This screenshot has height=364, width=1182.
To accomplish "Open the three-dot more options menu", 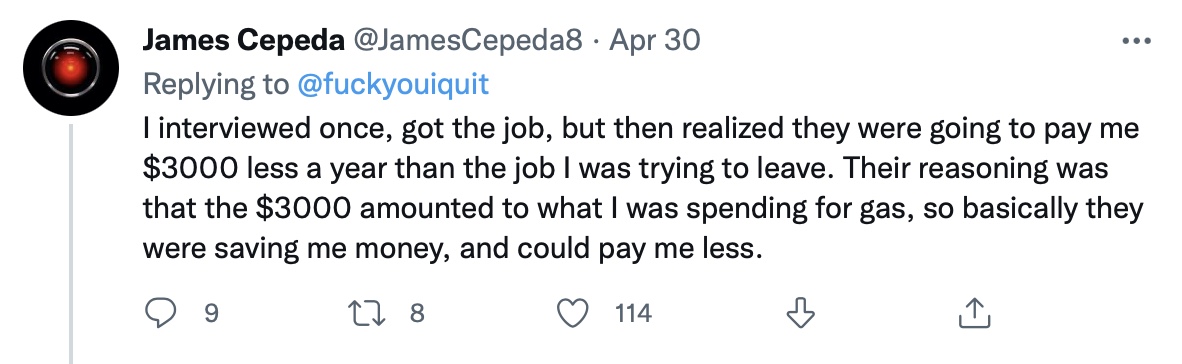I will coord(1136,41).
